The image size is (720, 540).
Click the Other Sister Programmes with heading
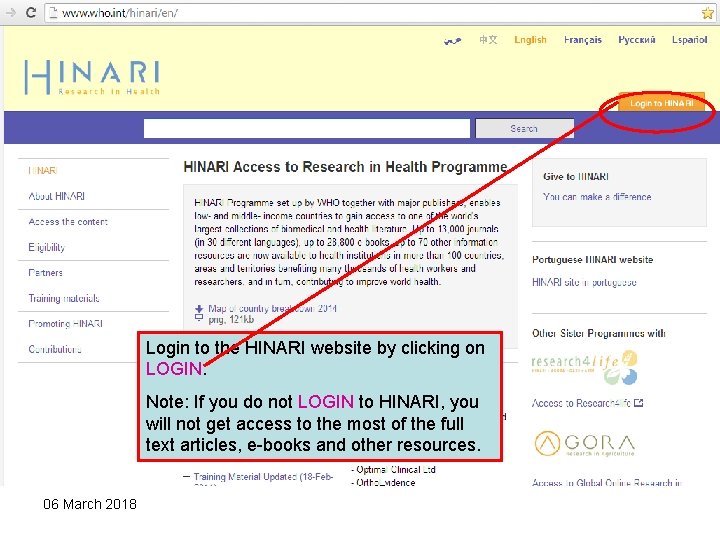pyautogui.click(x=598, y=333)
